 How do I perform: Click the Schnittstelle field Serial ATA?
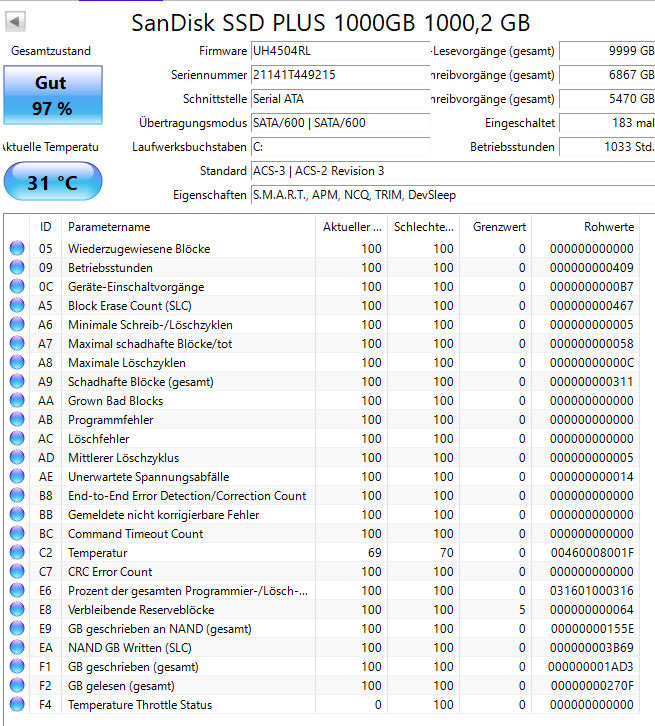click(x=341, y=99)
